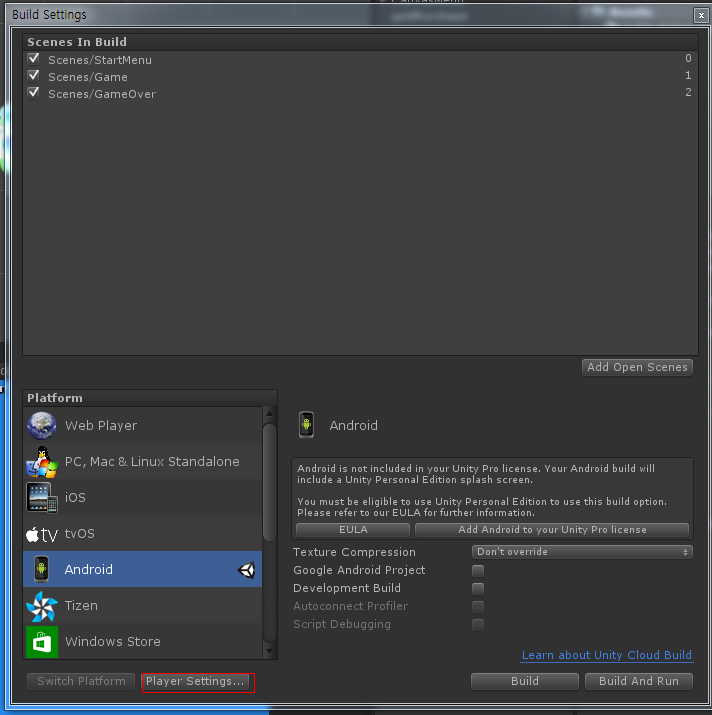Click the green Windows Store icon
This screenshot has width=712, height=715.
(x=42, y=642)
